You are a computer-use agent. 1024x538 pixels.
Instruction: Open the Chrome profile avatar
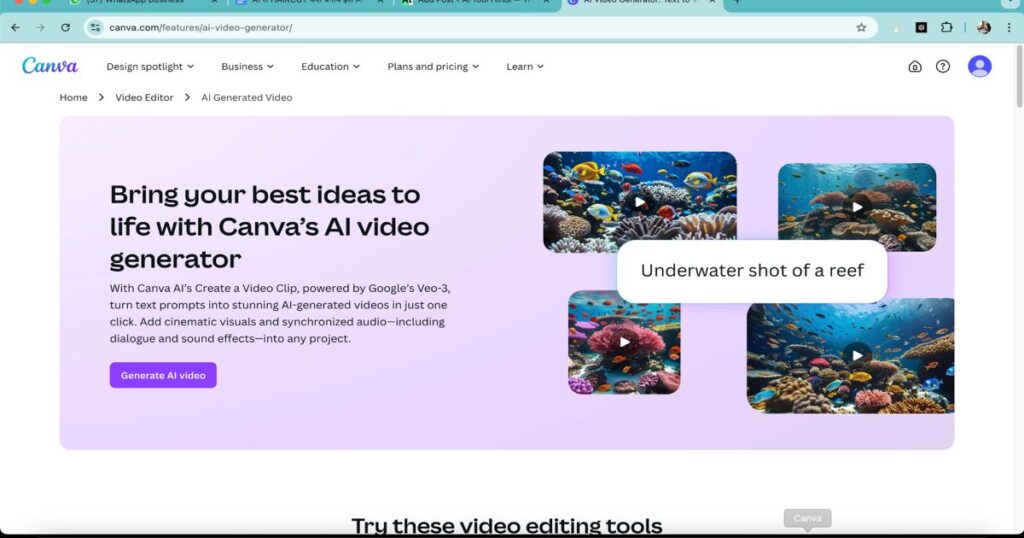(x=984, y=27)
